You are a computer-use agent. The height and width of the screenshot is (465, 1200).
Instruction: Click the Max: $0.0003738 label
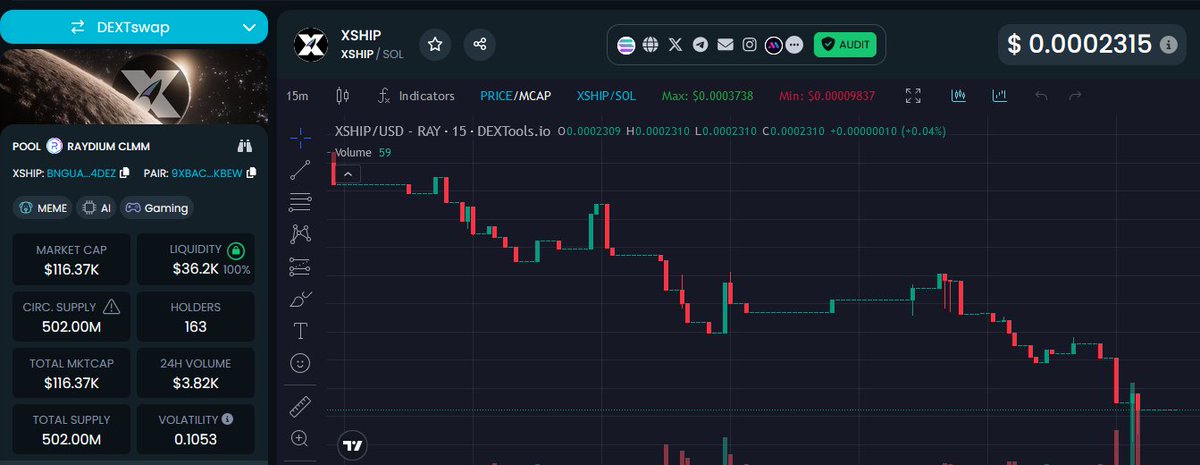(707, 96)
